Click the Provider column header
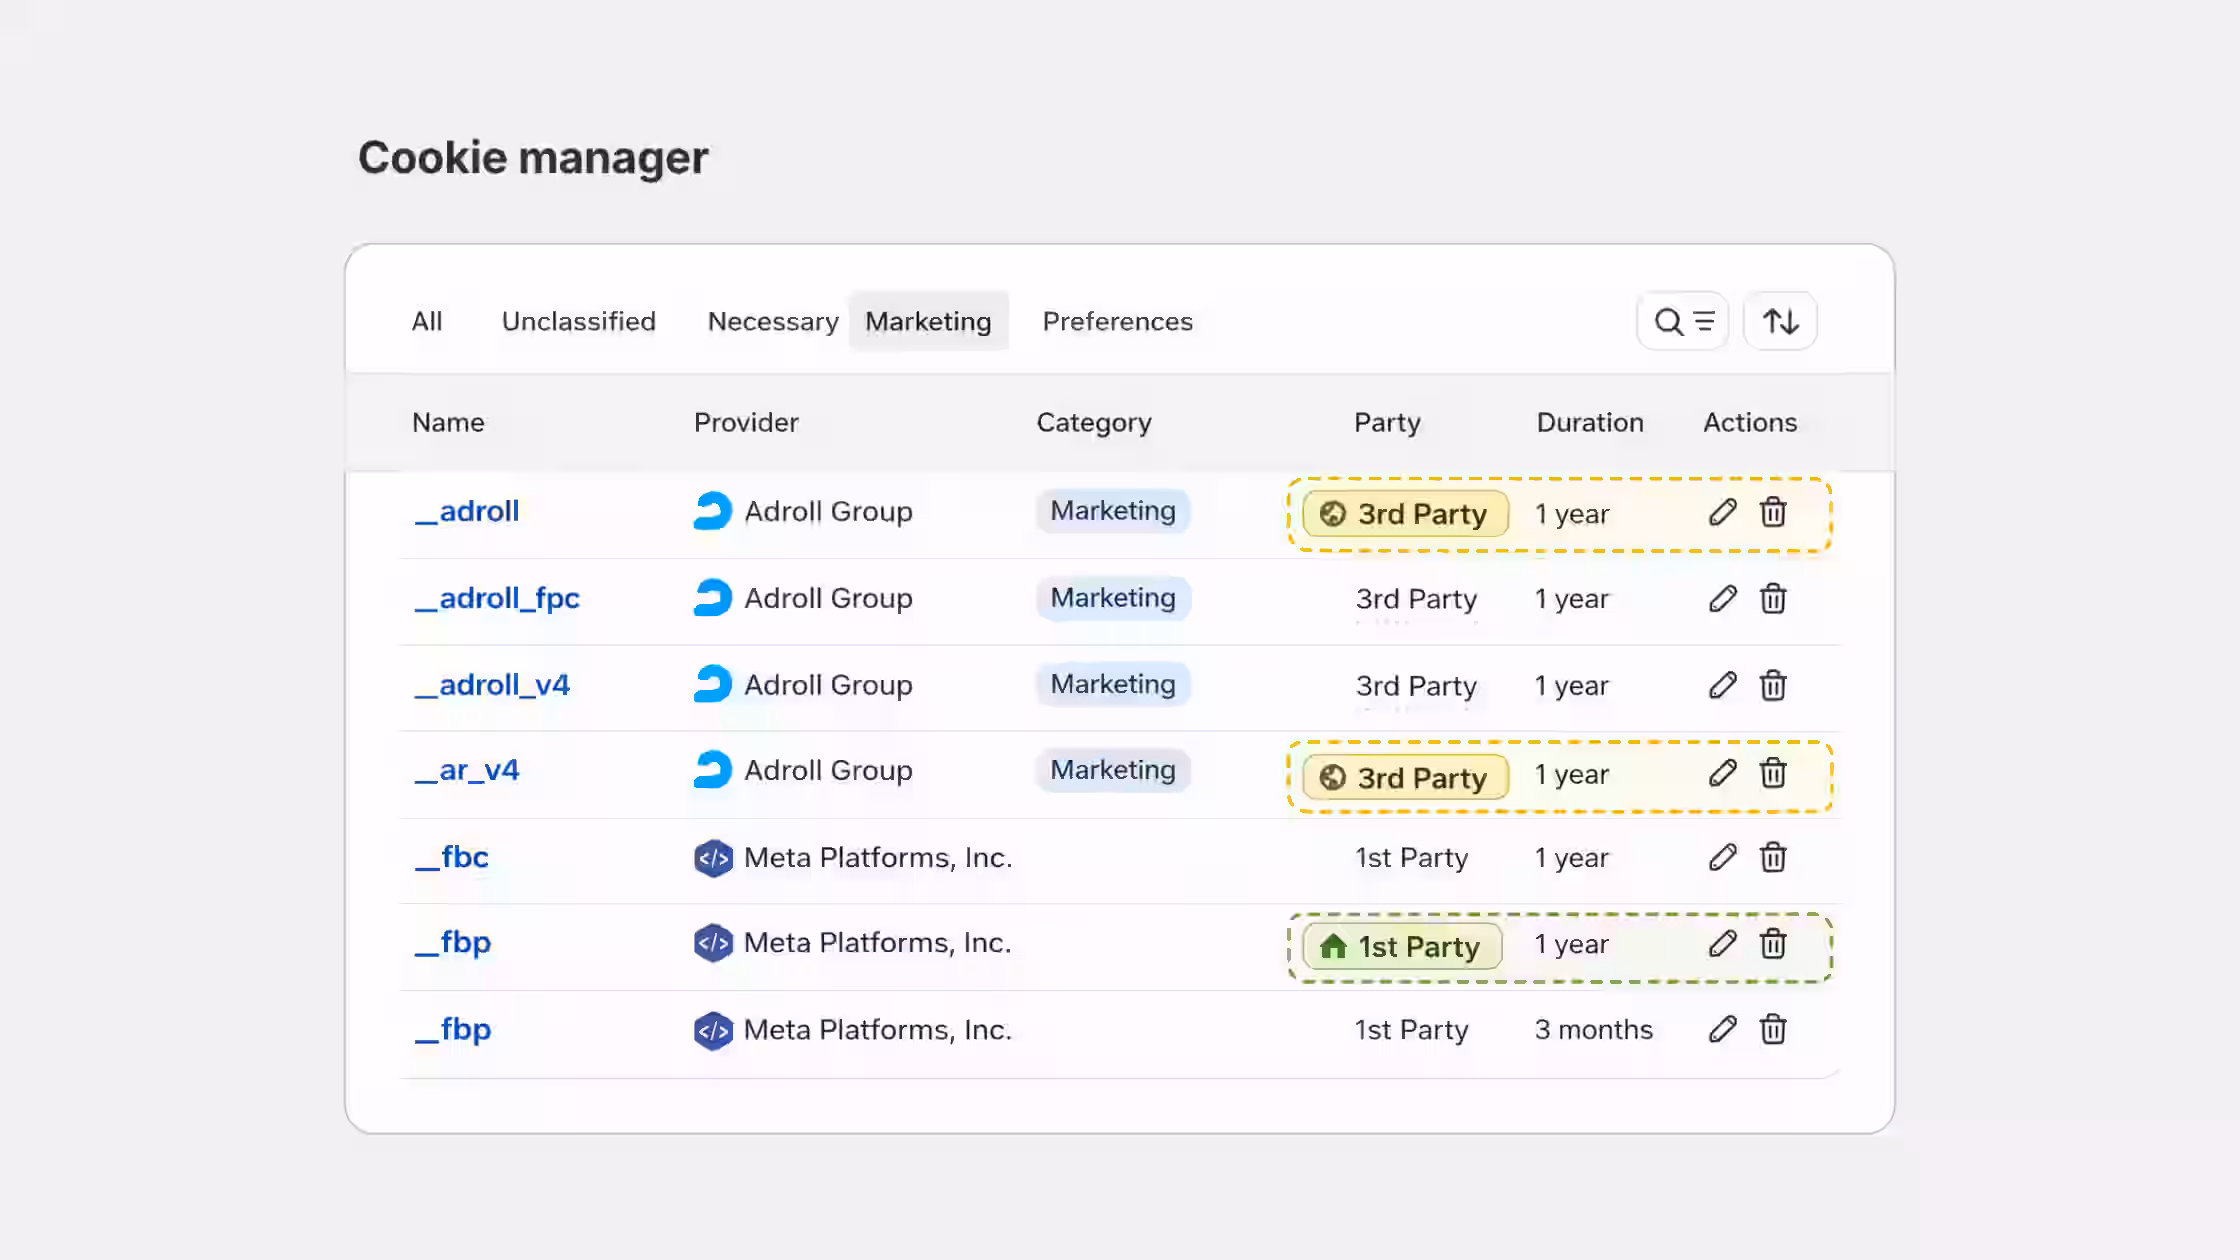 (x=746, y=422)
